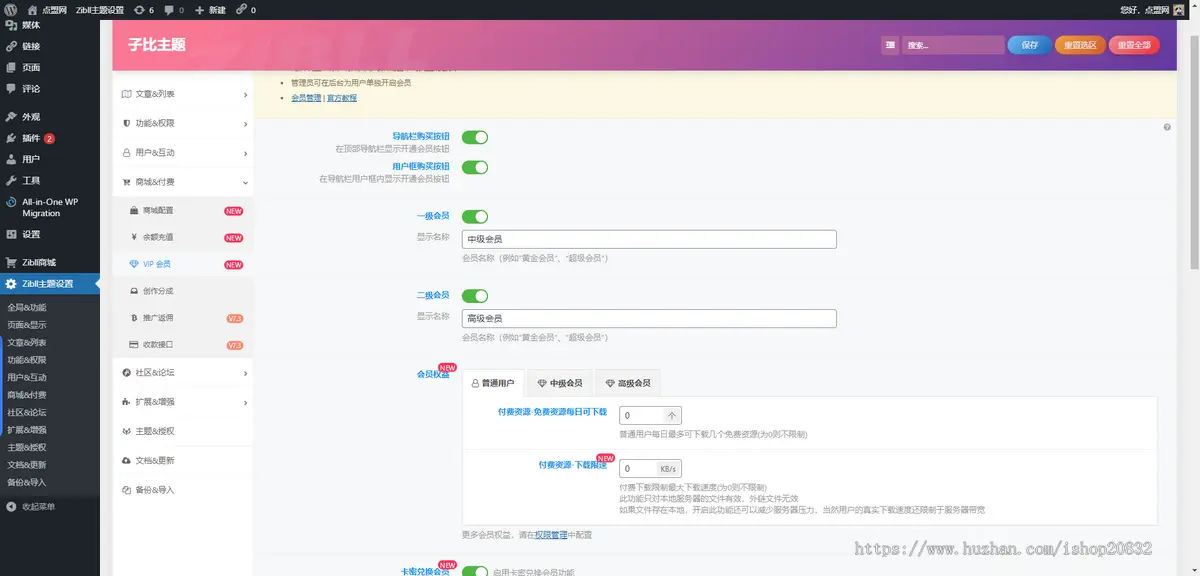This screenshot has width=1200, height=576.
Task: Open 插件 in the WordPress sidebar
Action: (x=50, y=138)
